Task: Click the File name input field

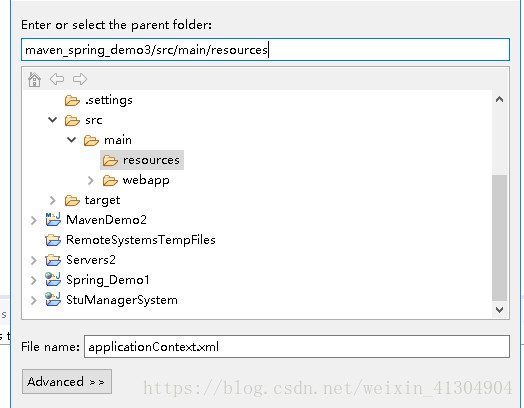Action: (297, 347)
